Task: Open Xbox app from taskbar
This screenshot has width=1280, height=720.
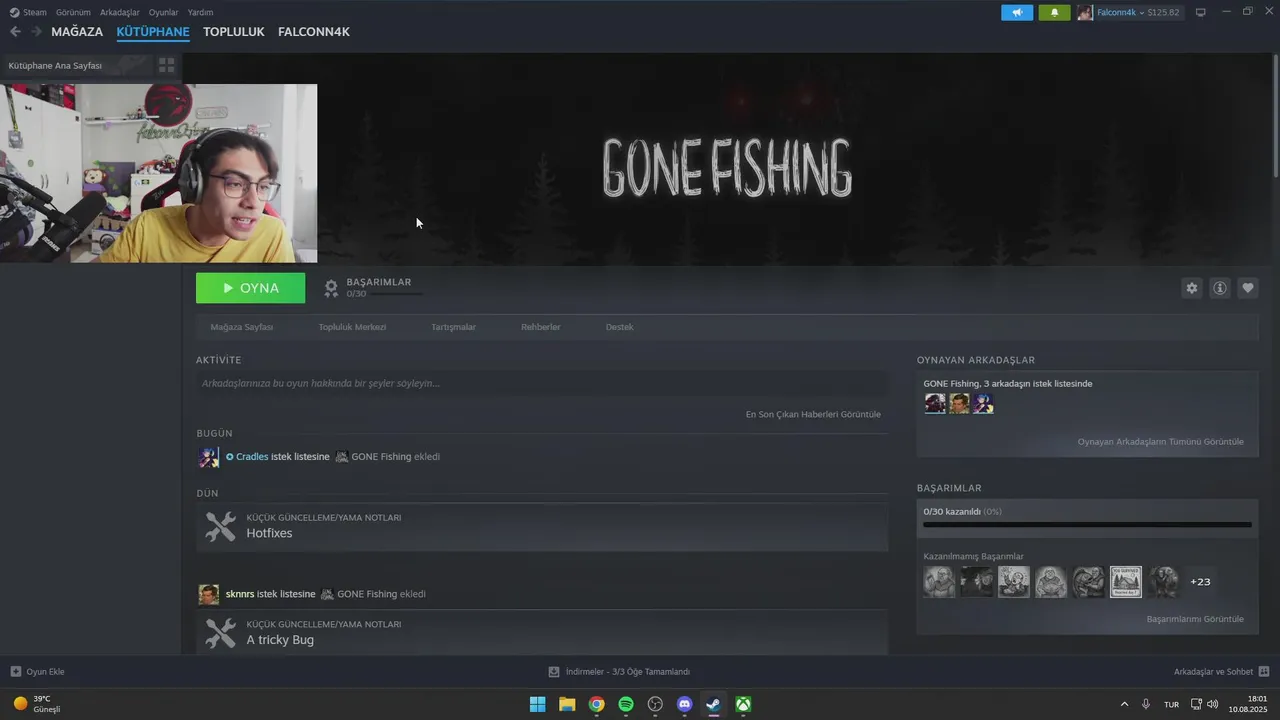Action: pos(744,704)
